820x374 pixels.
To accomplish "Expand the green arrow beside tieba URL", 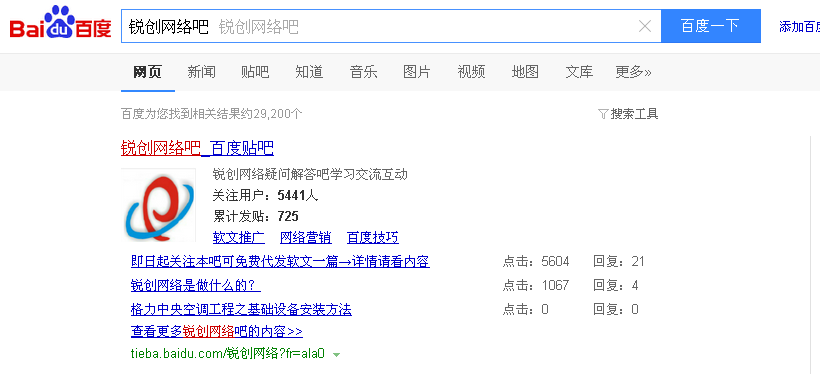I will (x=336, y=355).
